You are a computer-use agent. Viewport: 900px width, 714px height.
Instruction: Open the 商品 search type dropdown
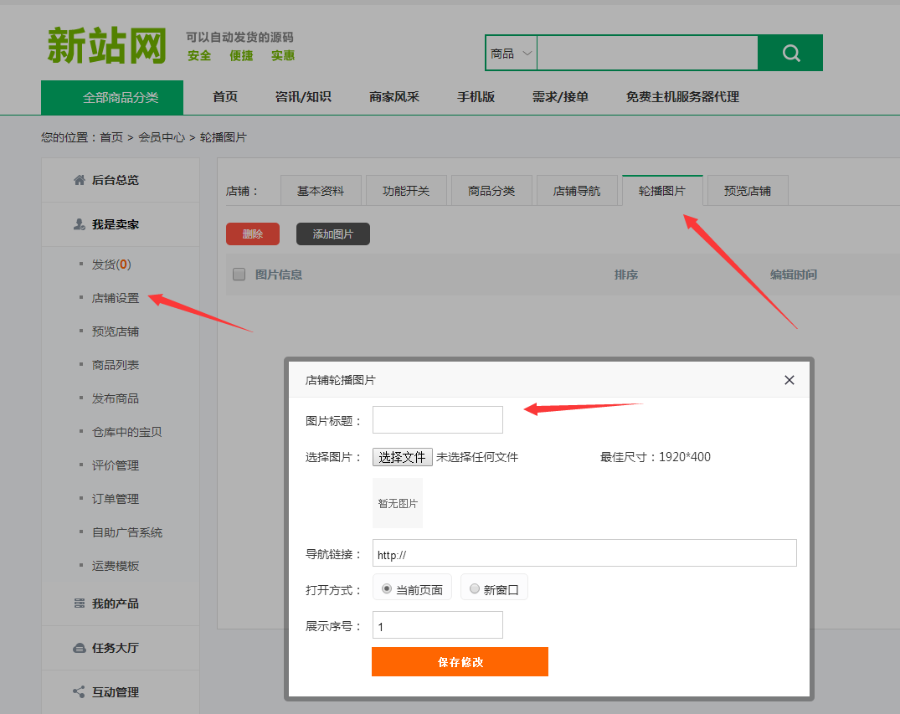pos(511,53)
